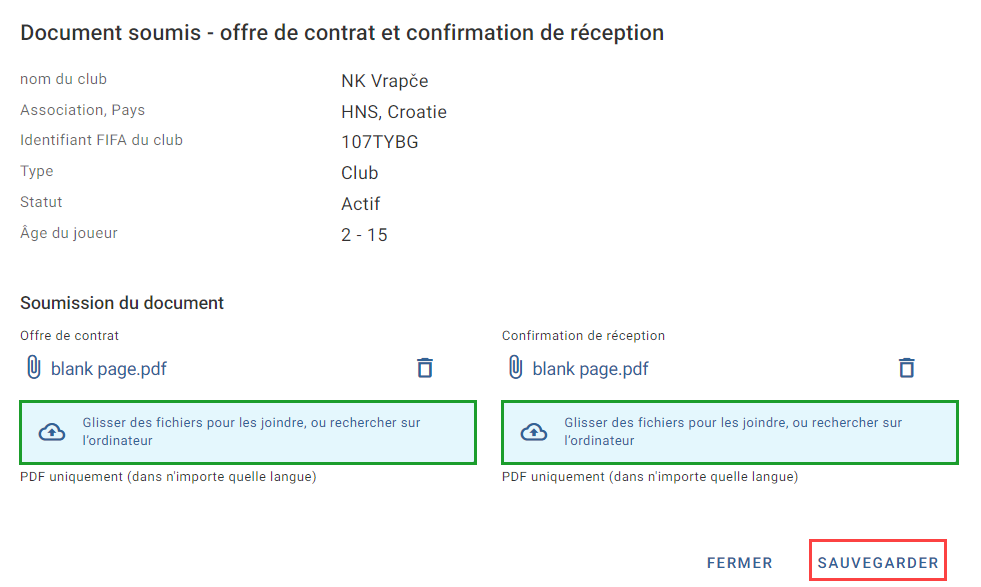
Task: Save the document with SAUVEGARDER
Action: [878, 562]
